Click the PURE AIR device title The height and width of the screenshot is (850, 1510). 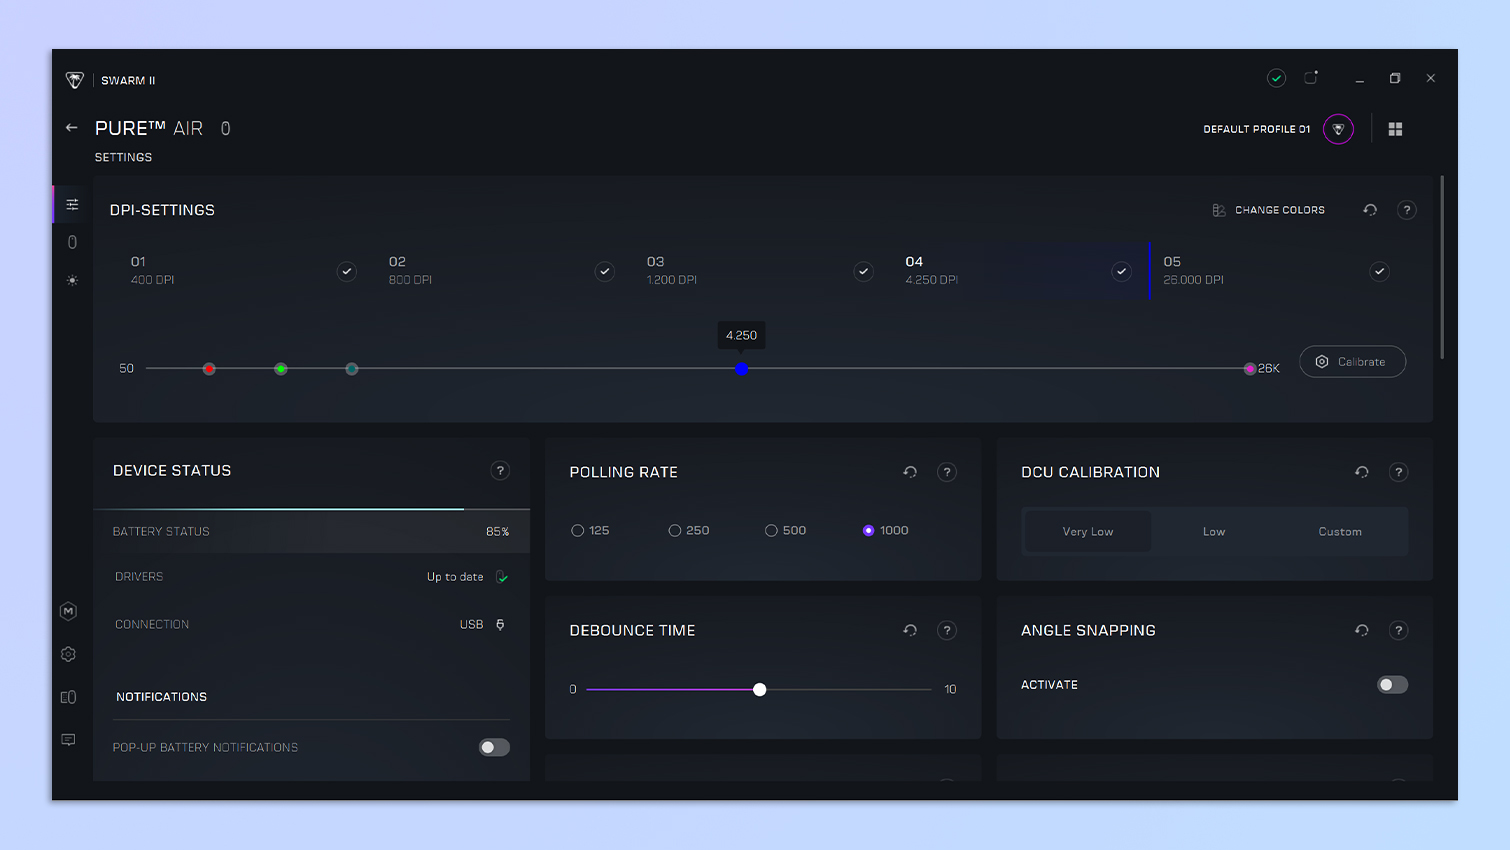click(x=149, y=128)
